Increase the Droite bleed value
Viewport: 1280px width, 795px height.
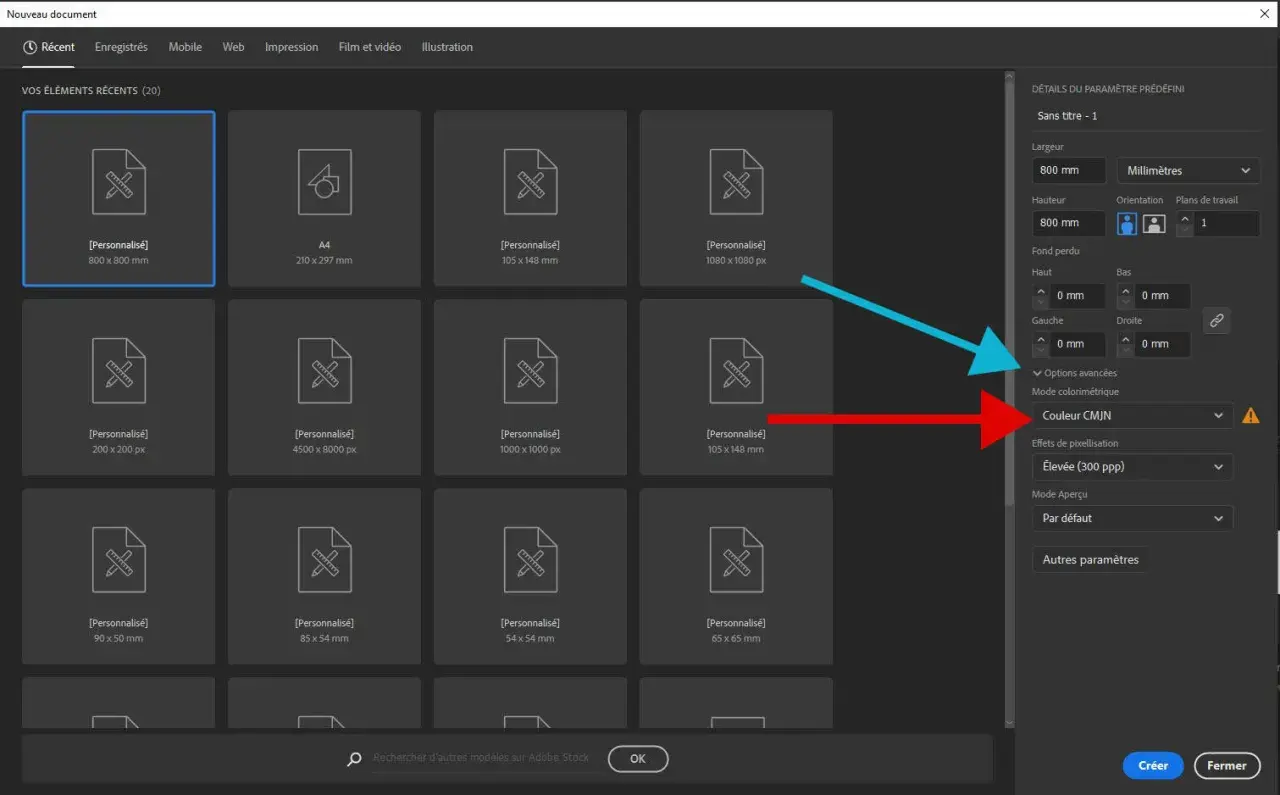[x=1125, y=338]
